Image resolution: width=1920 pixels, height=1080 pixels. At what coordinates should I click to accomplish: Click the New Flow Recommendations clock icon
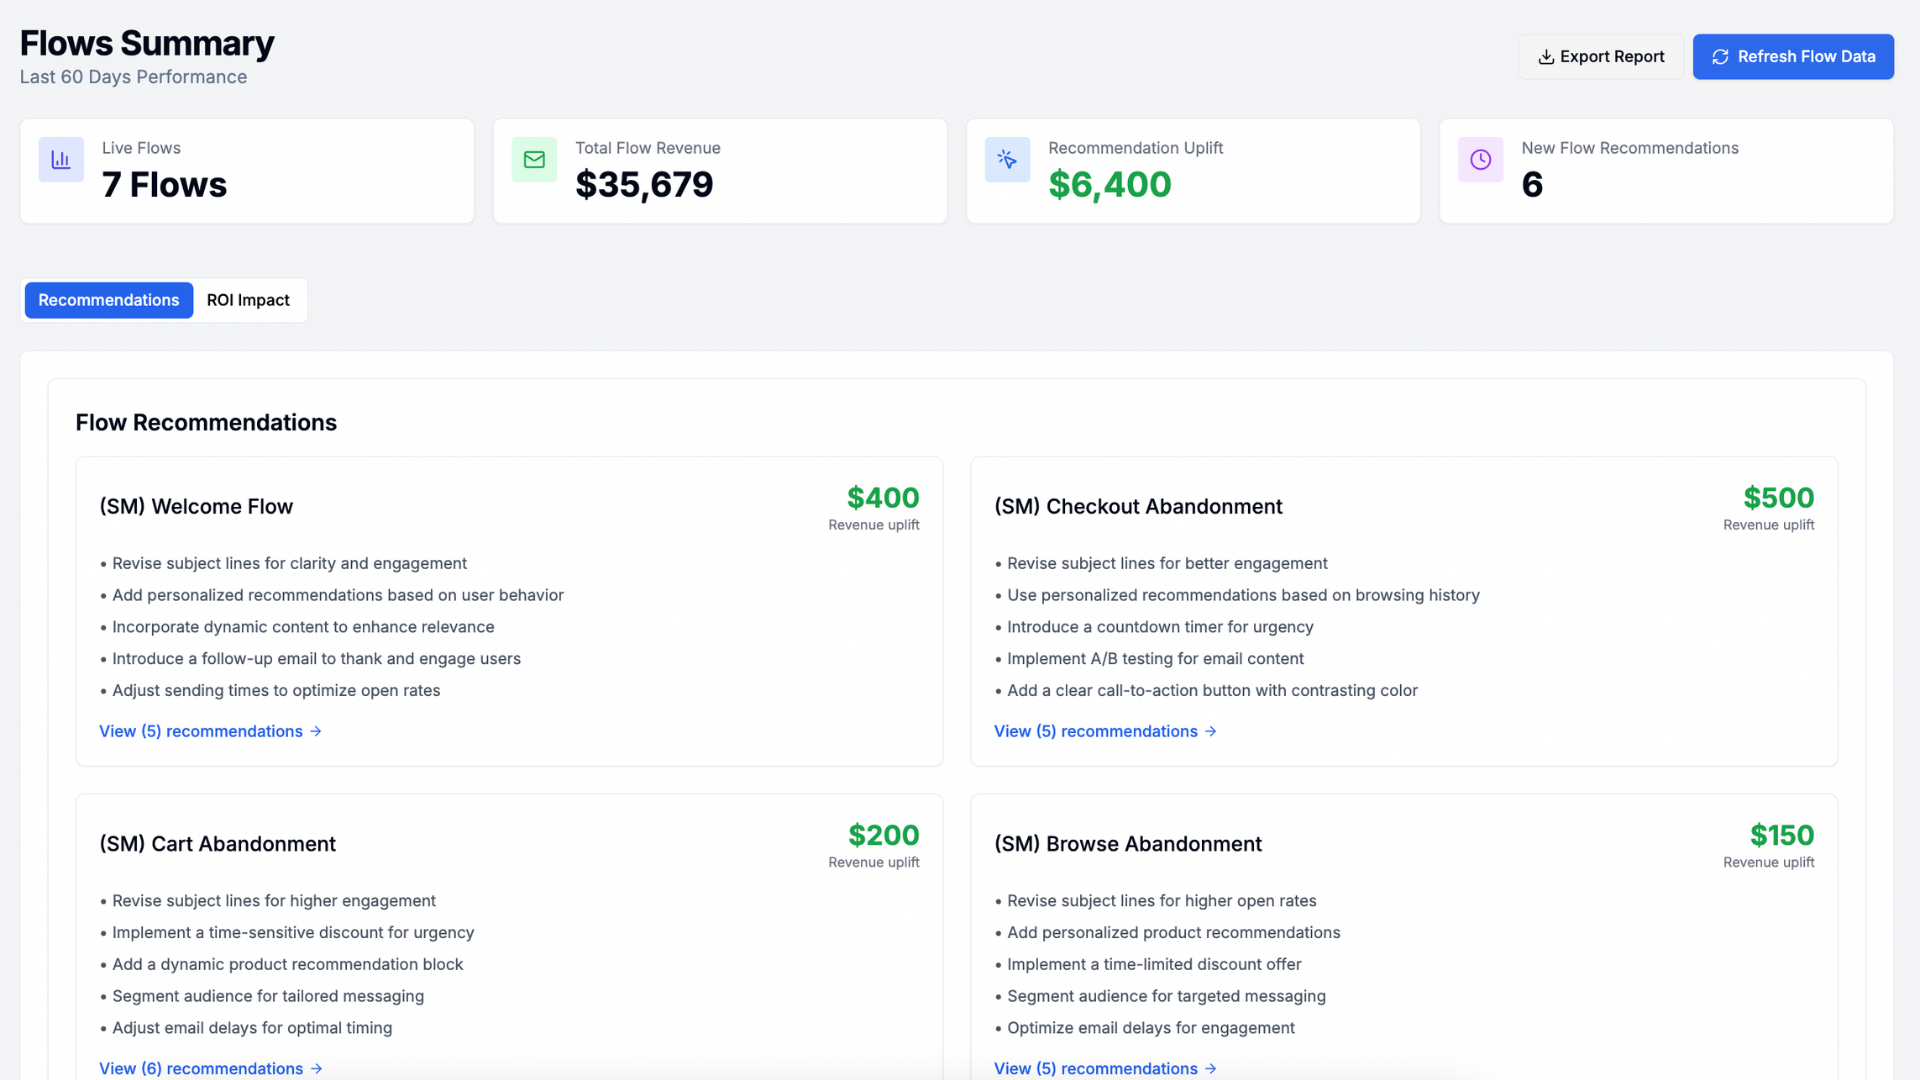tap(1480, 160)
